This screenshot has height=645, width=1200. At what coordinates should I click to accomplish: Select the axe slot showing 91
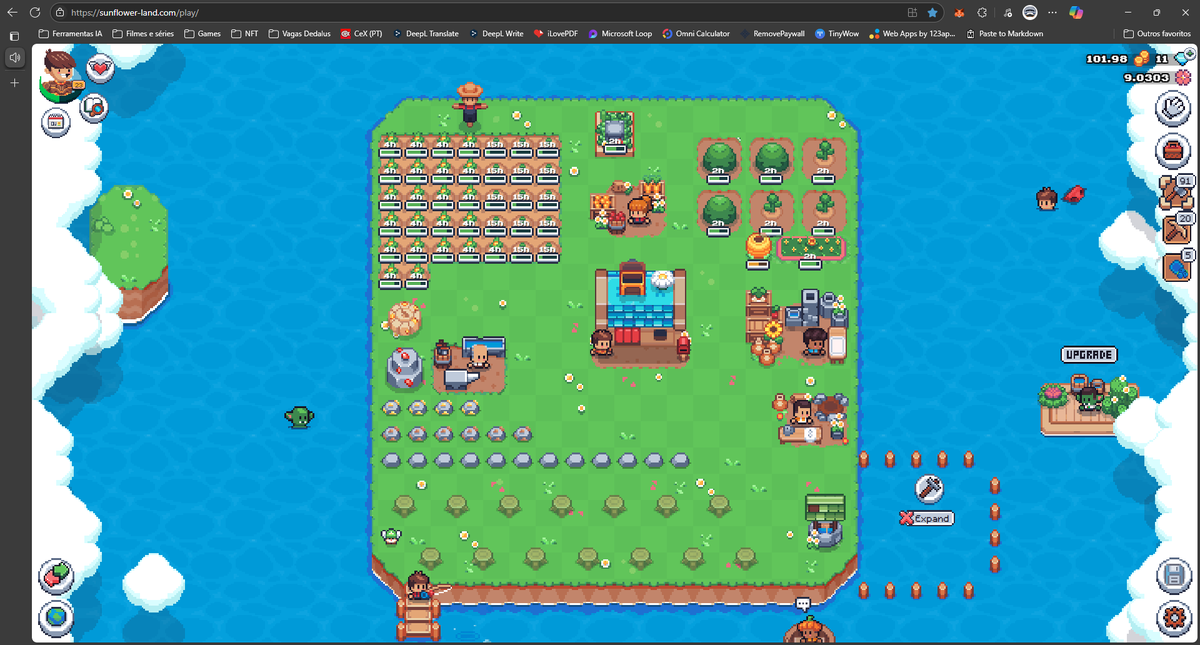pyautogui.click(x=1176, y=192)
